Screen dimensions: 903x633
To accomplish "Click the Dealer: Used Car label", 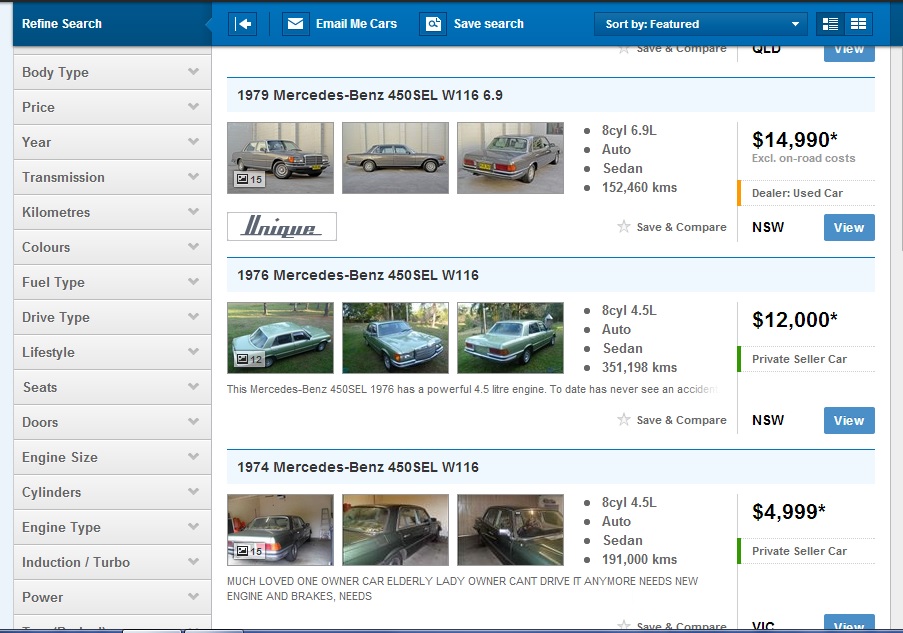I will (797, 193).
